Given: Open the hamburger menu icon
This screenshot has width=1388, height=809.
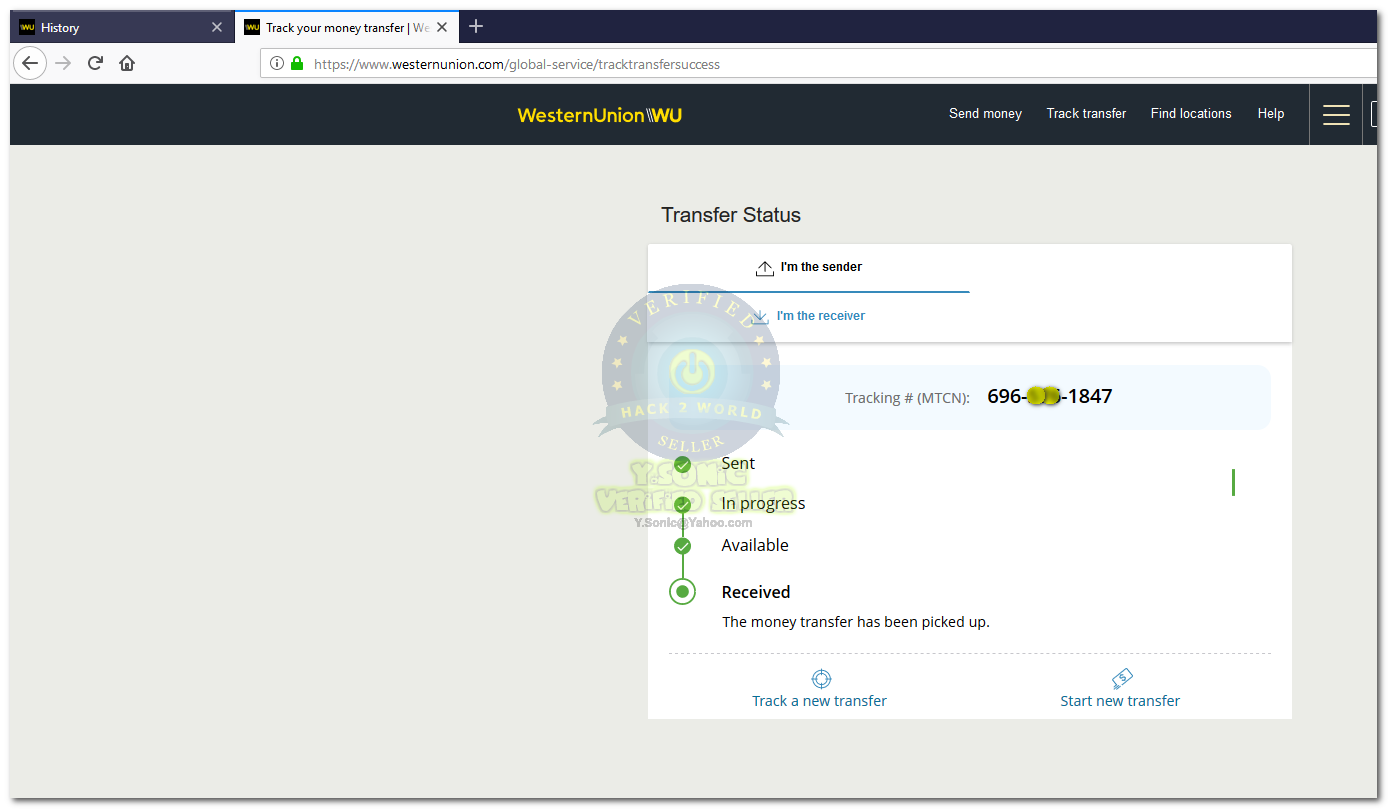Looking at the screenshot, I should (1336, 114).
